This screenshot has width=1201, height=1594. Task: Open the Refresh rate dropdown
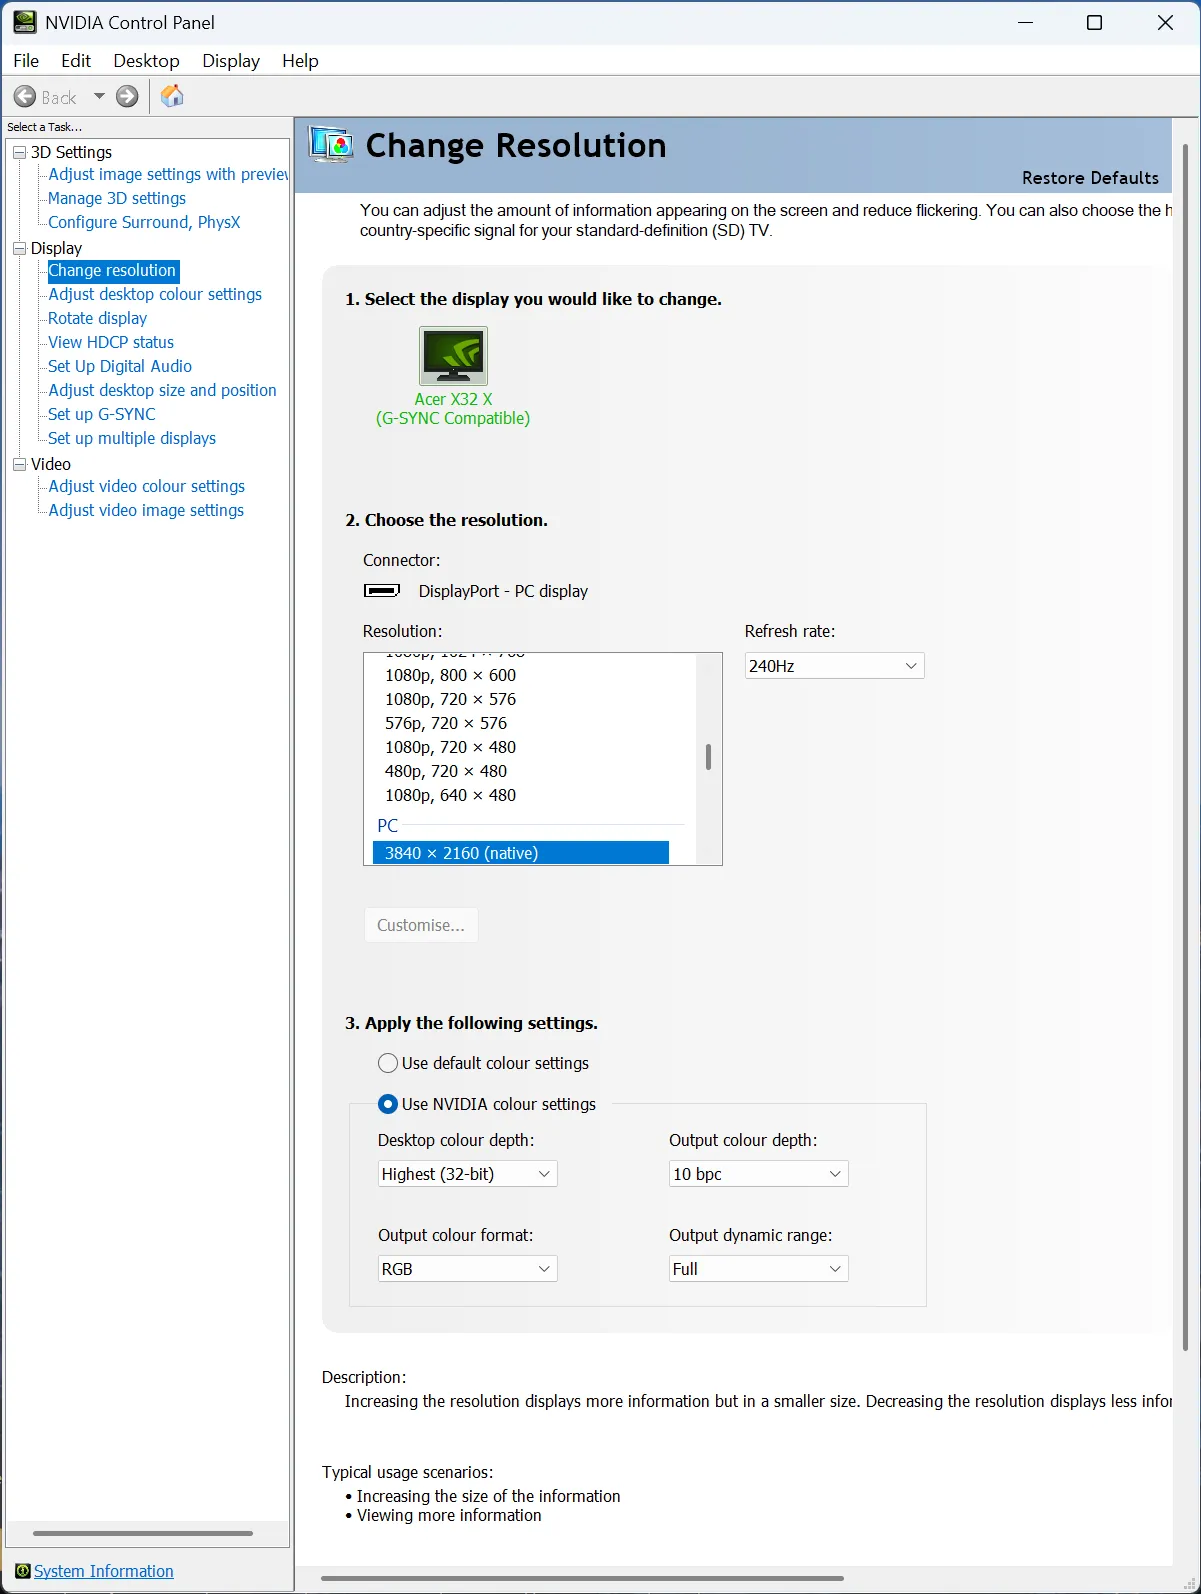834,666
